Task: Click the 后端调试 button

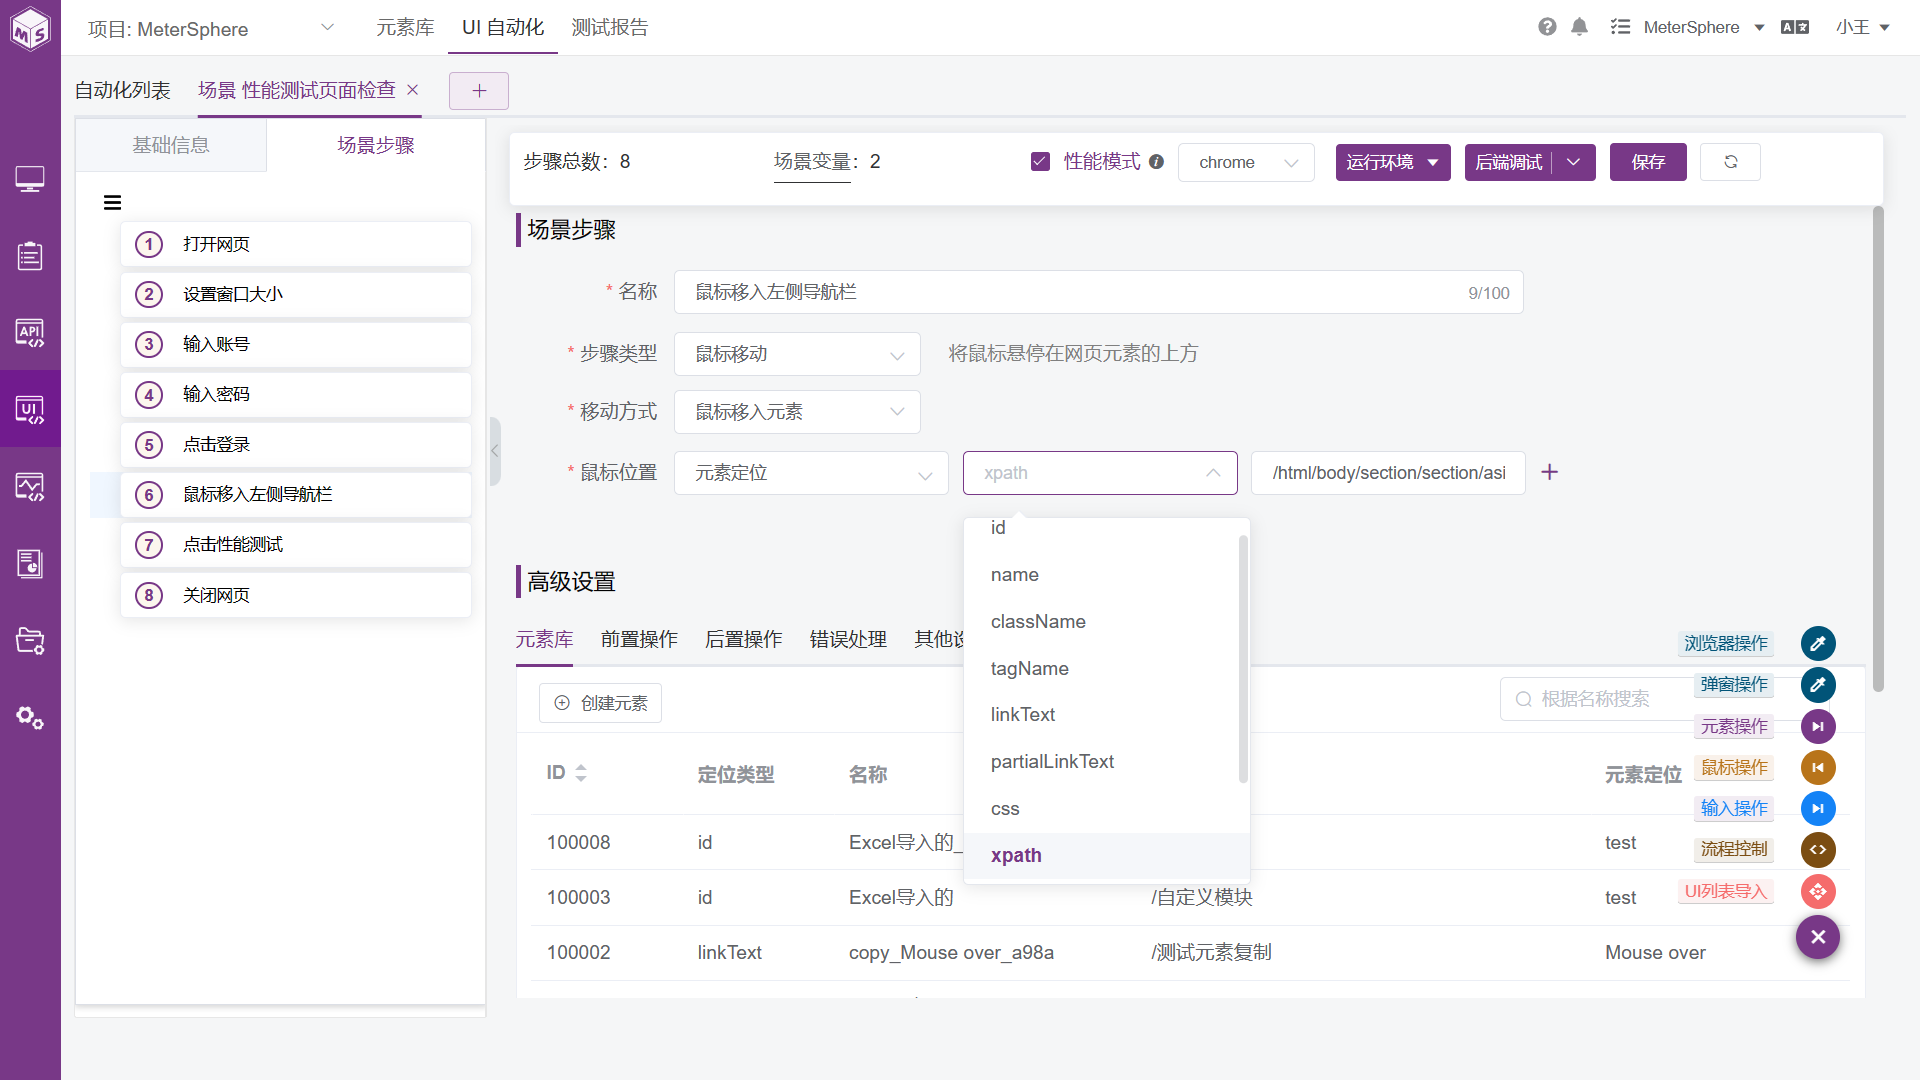Action: coord(1509,162)
